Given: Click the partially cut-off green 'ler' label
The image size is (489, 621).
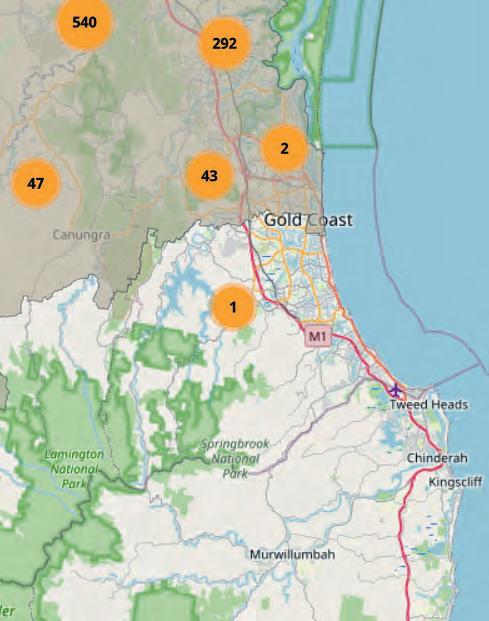Looking at the screenshot, I should tap(7, 610).
